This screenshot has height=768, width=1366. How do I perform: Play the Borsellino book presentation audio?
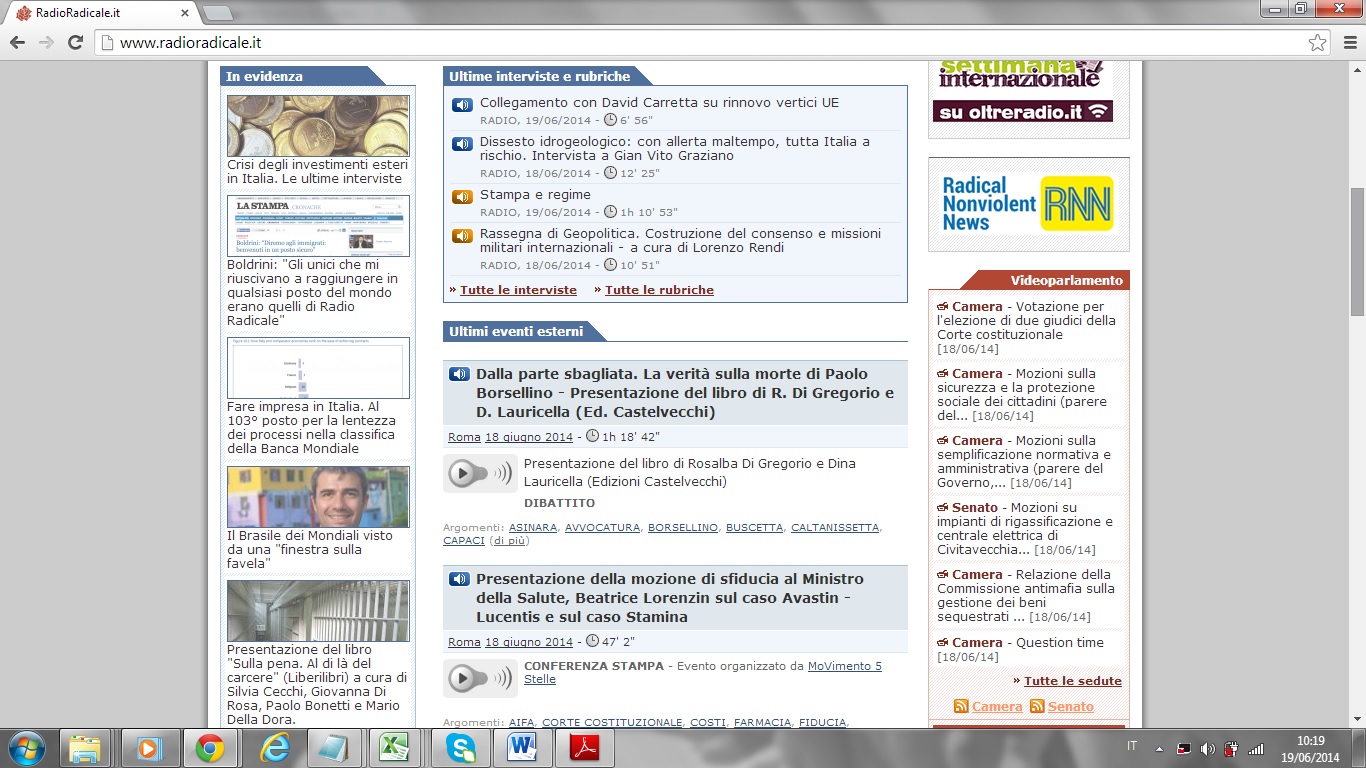pyautogui.click(x=480, y=474)
